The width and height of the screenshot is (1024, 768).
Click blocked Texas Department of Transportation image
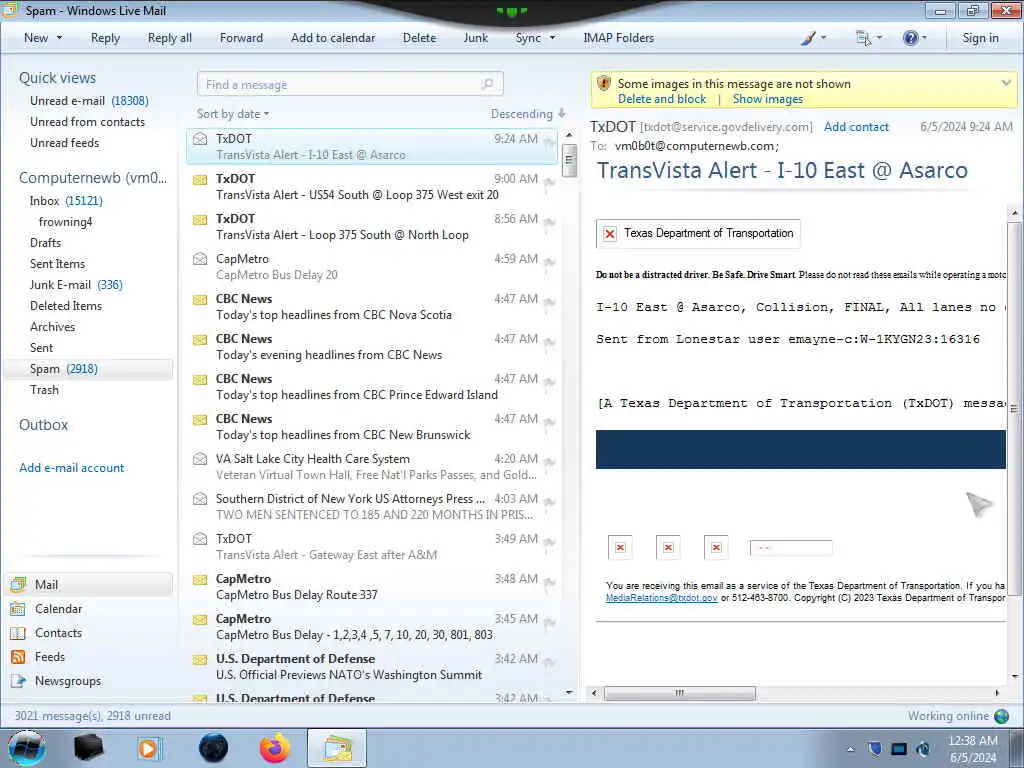(698, 233)
